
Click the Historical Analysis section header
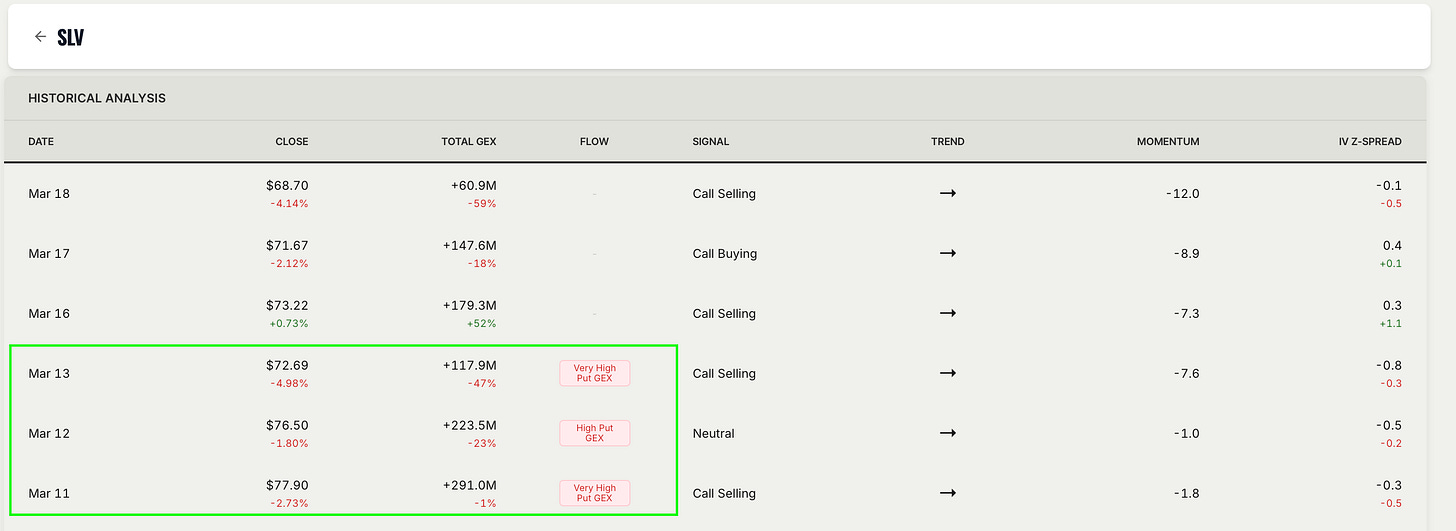97,98
